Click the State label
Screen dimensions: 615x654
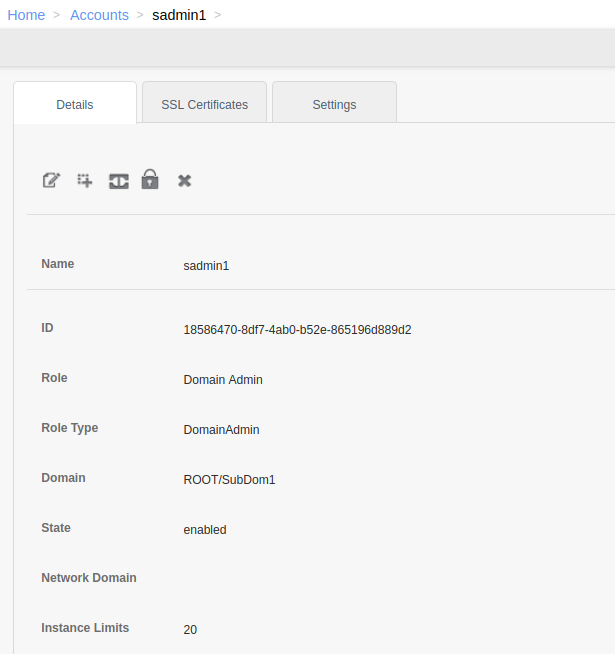(x=56, y=528)
